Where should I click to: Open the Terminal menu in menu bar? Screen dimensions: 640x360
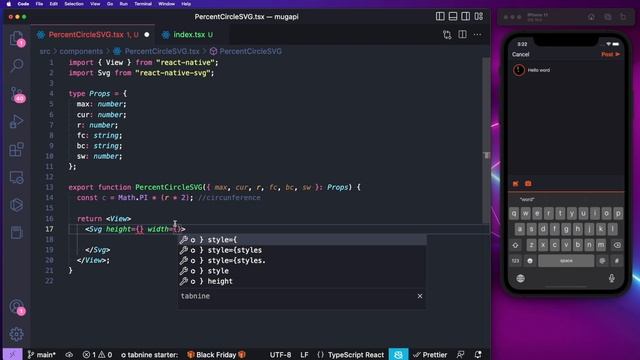143,4
